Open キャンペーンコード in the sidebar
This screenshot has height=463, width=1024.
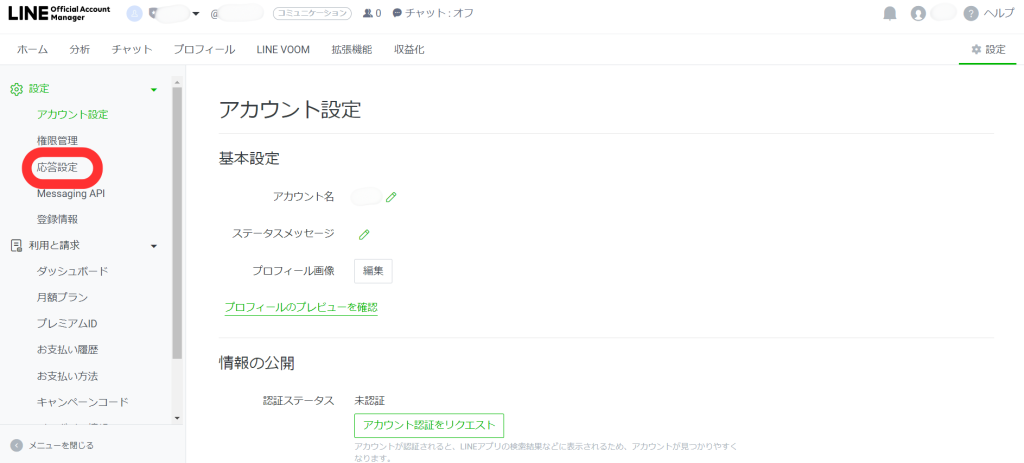(83, 402)
